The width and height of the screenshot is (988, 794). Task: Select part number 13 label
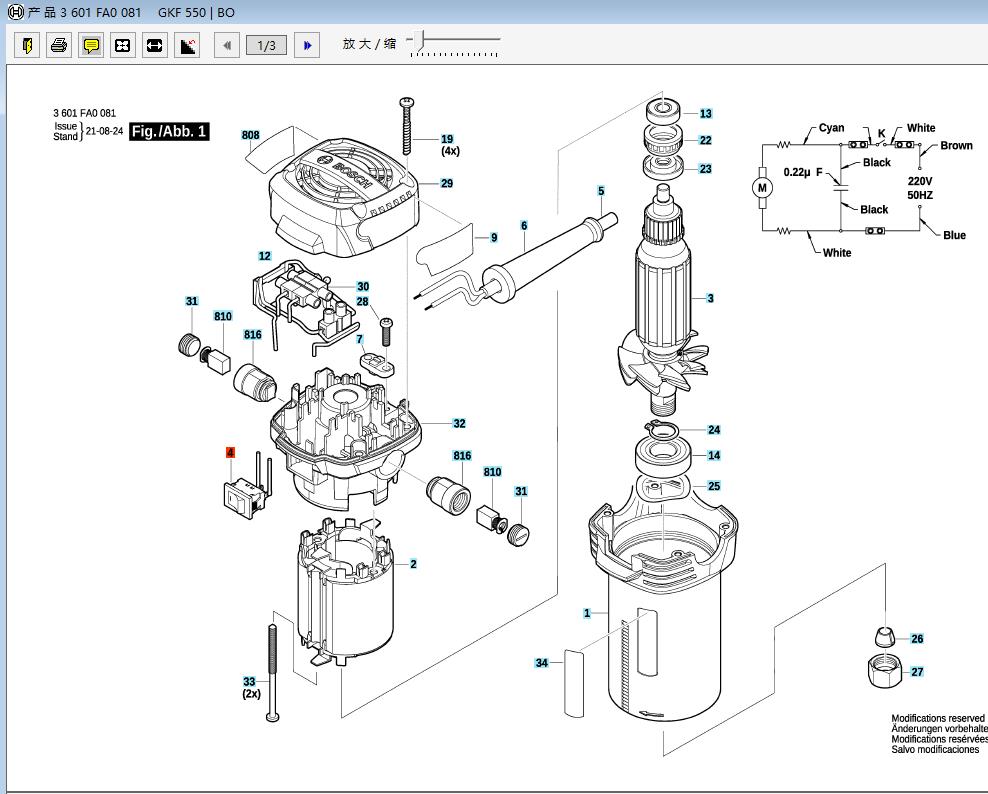click(x=705, y=113)
